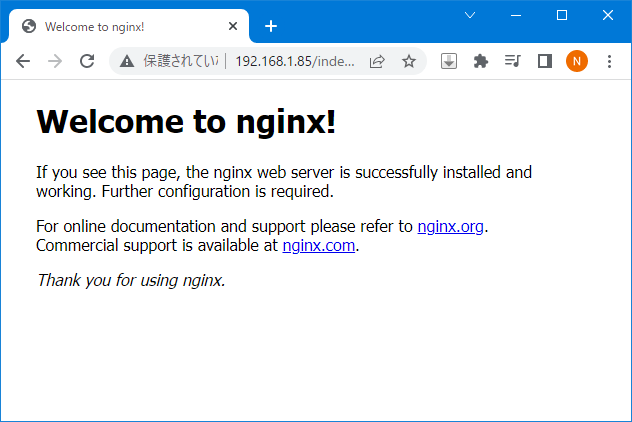The height and width of the screenshot is (422, 632).
Task: Open the media controls playlist icon
Action: (513, 61)
